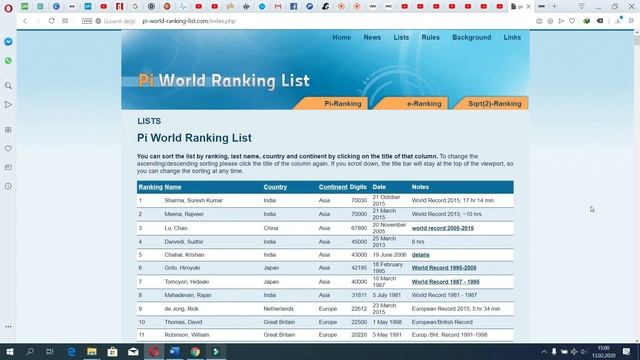Sort table by Name column

click(173, 187)
